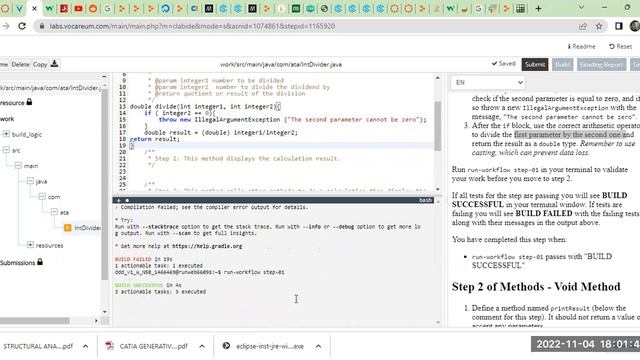
Task: Click the file tree horizontal scrollbar
Action: (x=34, y=321)
